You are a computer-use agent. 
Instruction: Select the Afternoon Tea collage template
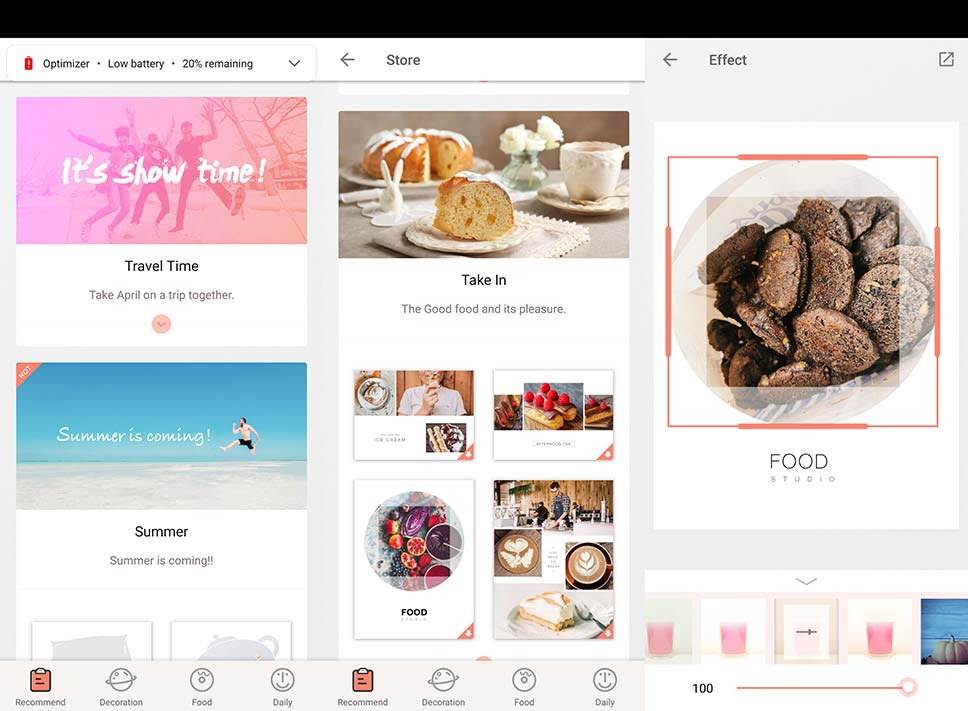click(x=553, y=415)
